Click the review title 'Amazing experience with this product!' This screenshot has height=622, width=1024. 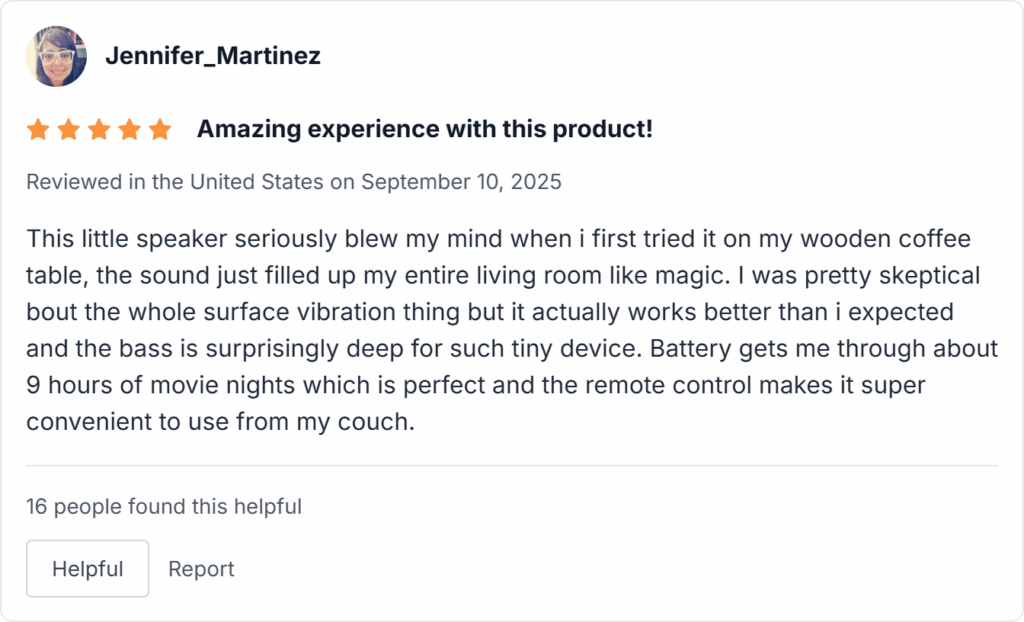(x=425, y=129)
